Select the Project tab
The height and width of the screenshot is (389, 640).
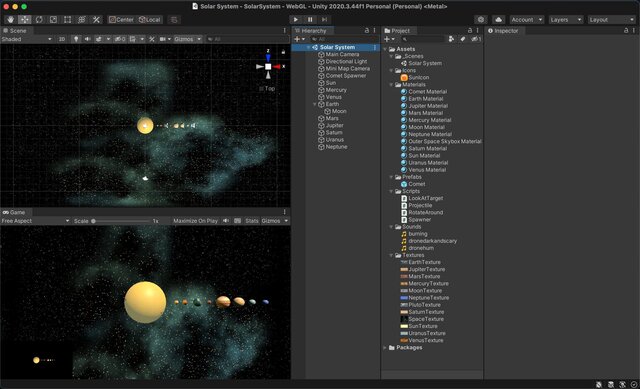point(398,31)
